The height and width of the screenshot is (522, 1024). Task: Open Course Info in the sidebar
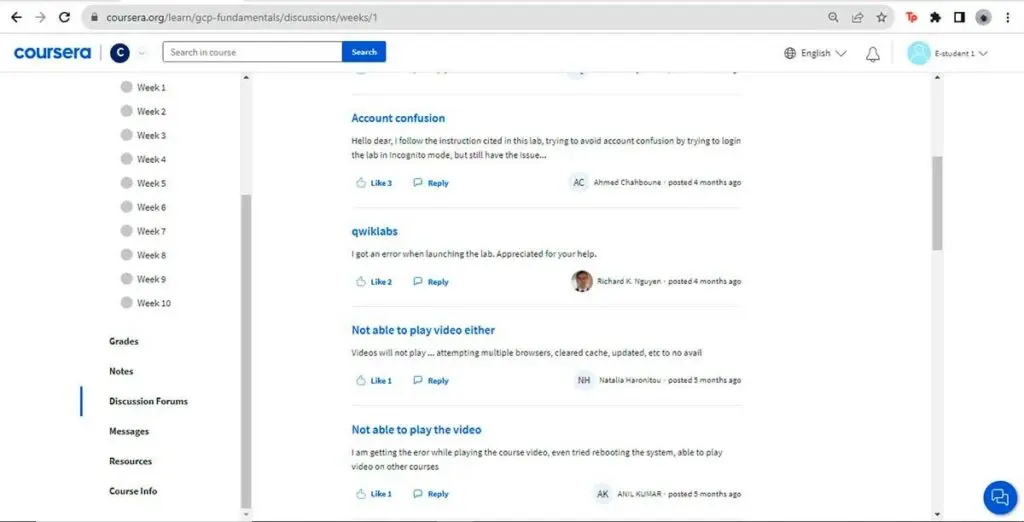133,491
